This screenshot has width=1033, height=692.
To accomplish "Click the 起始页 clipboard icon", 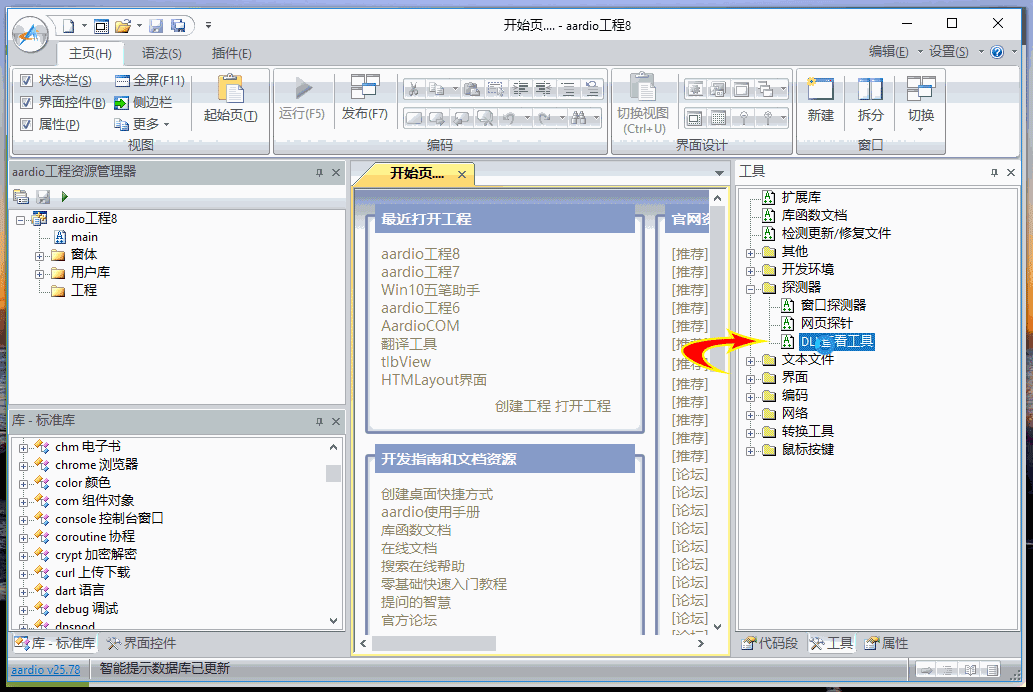I will [230, 90].
